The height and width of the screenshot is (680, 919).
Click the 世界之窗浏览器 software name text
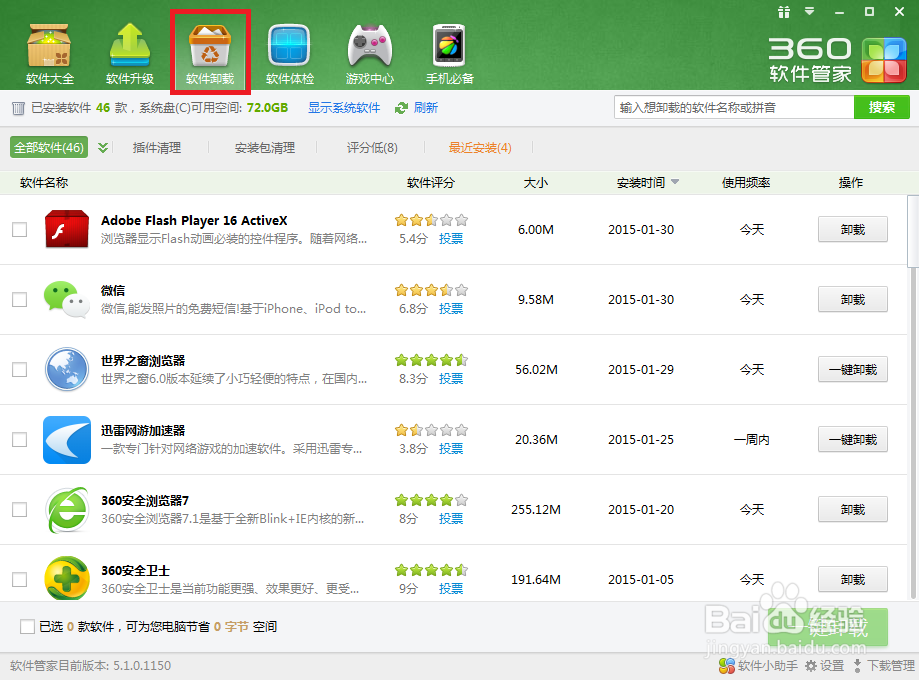[143, 361]
